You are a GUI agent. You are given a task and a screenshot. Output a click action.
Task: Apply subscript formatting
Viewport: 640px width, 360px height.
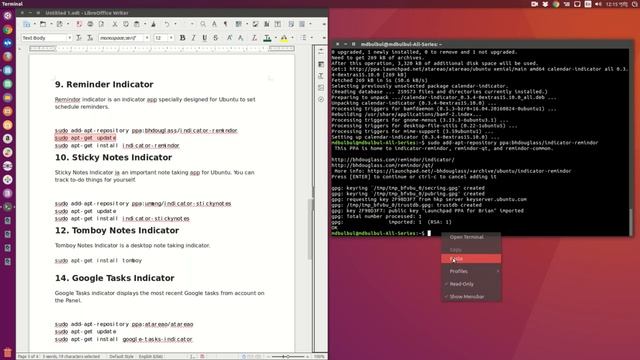(240, 38)
